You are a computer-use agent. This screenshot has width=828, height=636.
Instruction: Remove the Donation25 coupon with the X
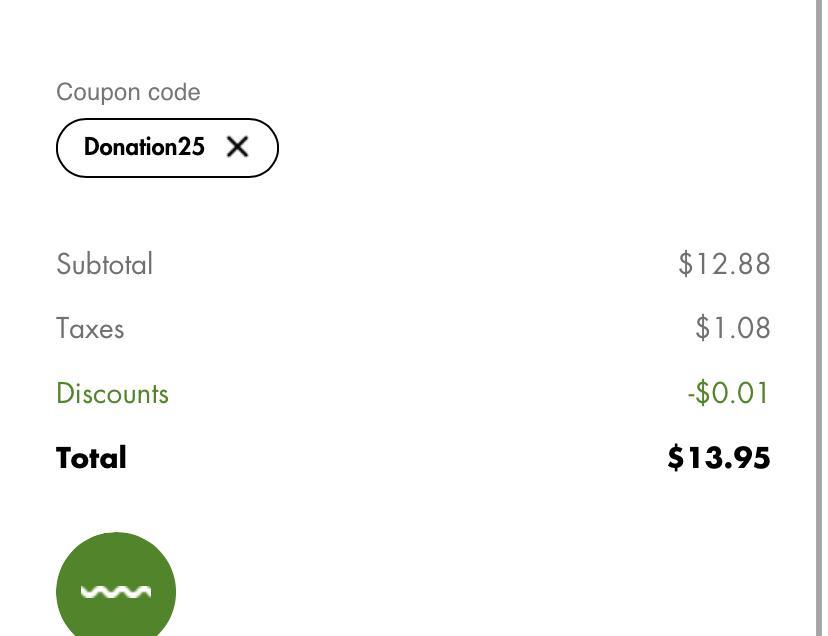tap(237, 147)
